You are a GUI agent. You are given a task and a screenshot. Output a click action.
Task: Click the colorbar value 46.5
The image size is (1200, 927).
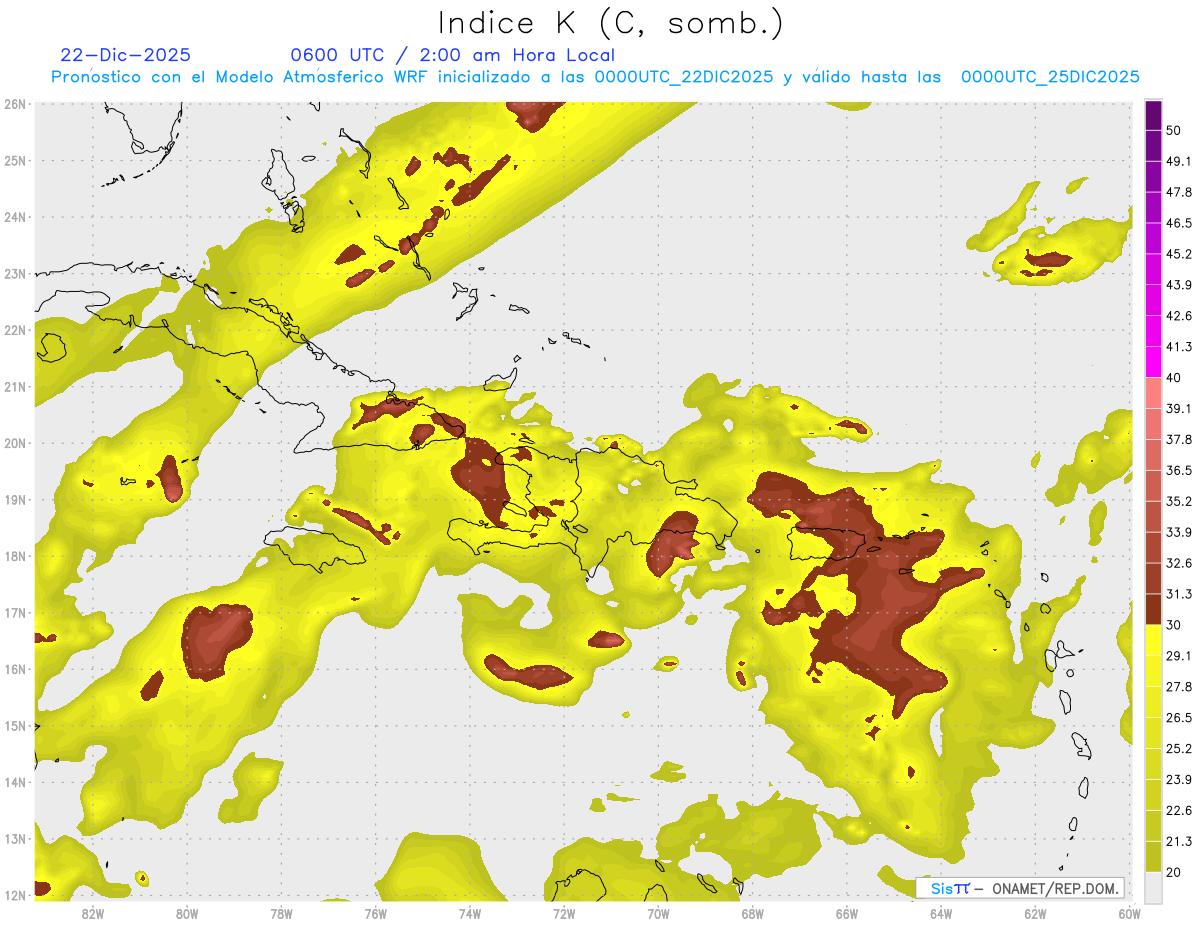coord(1179,223)
